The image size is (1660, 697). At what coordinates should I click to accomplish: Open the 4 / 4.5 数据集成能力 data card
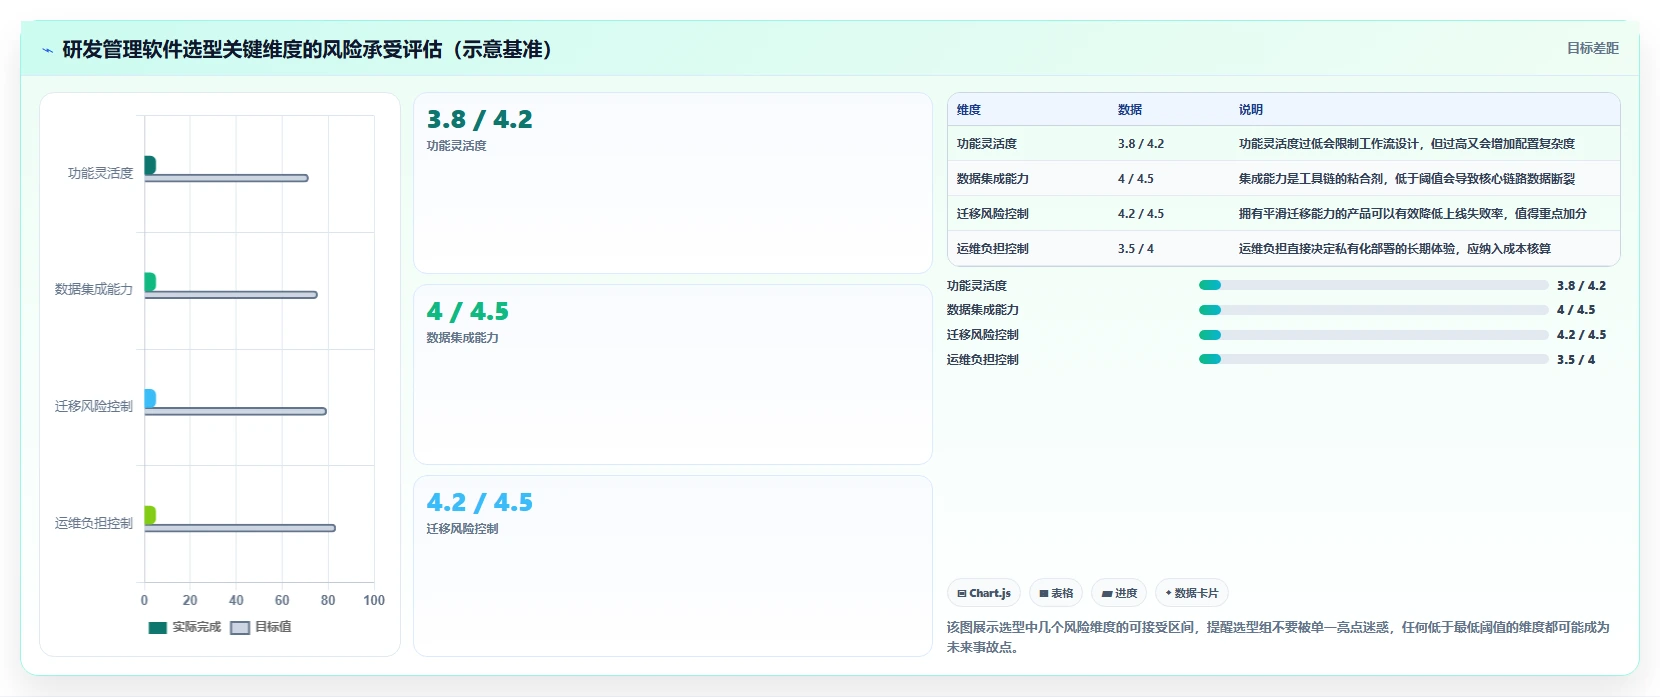673,375
